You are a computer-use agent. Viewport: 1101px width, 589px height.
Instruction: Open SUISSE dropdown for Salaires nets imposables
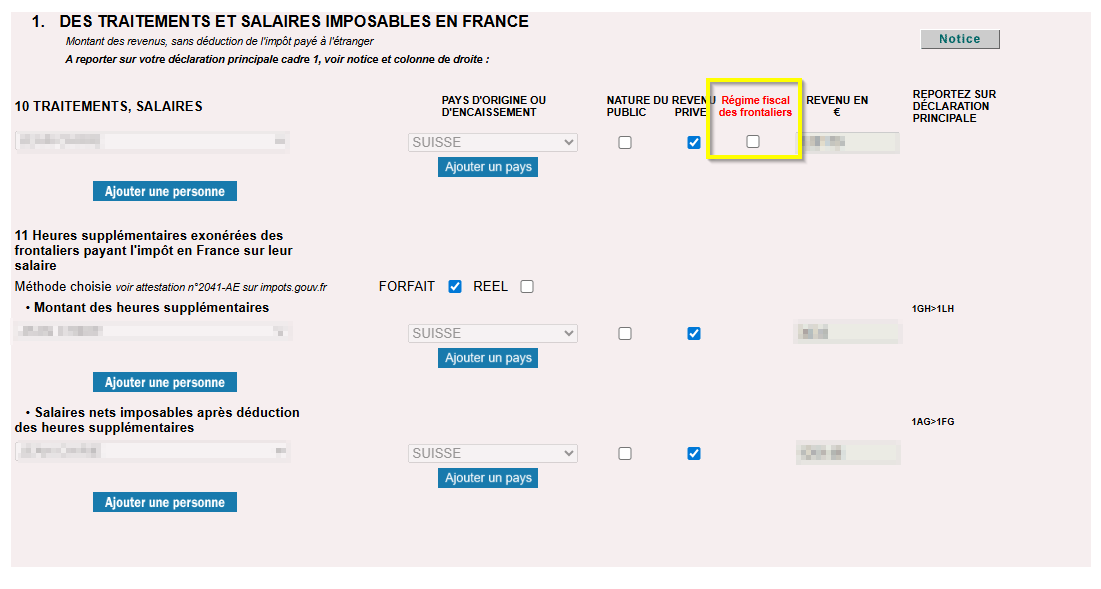[x=493, y=453]
